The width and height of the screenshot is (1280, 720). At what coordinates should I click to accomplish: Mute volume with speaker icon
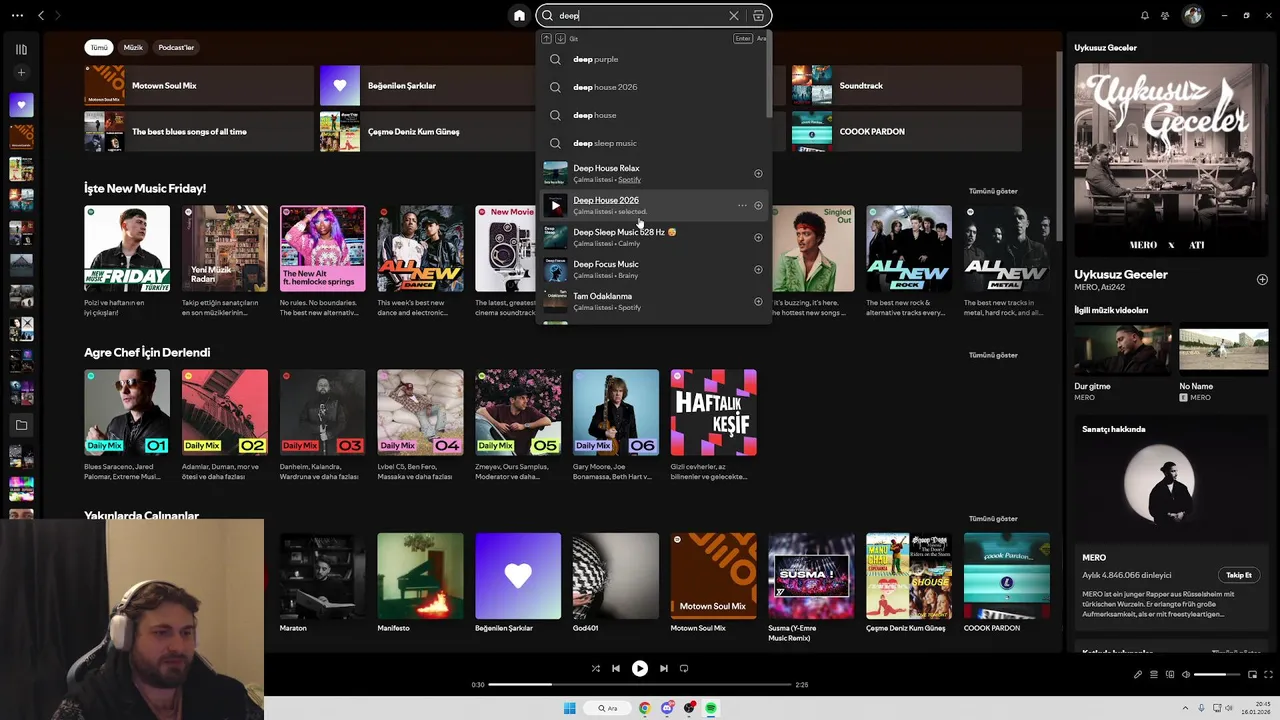[x=1186, y=675]
